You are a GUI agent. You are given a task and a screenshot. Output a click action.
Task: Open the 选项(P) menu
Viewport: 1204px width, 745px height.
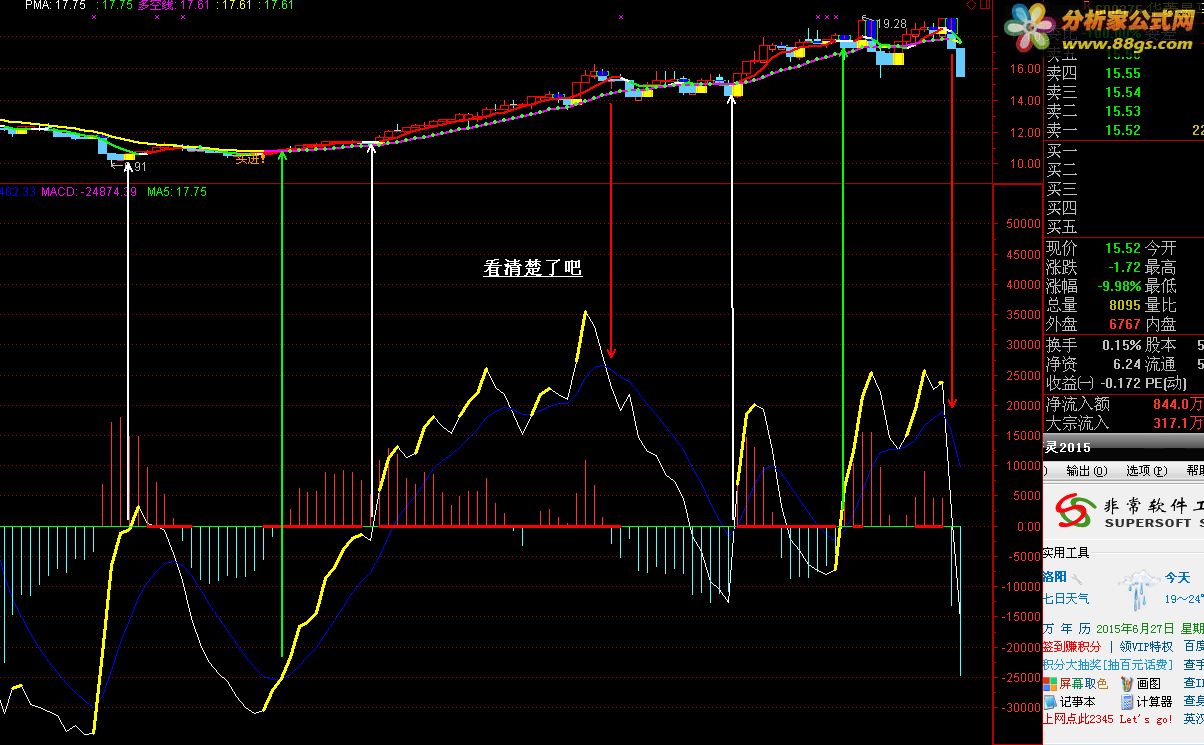[1146, 470]
